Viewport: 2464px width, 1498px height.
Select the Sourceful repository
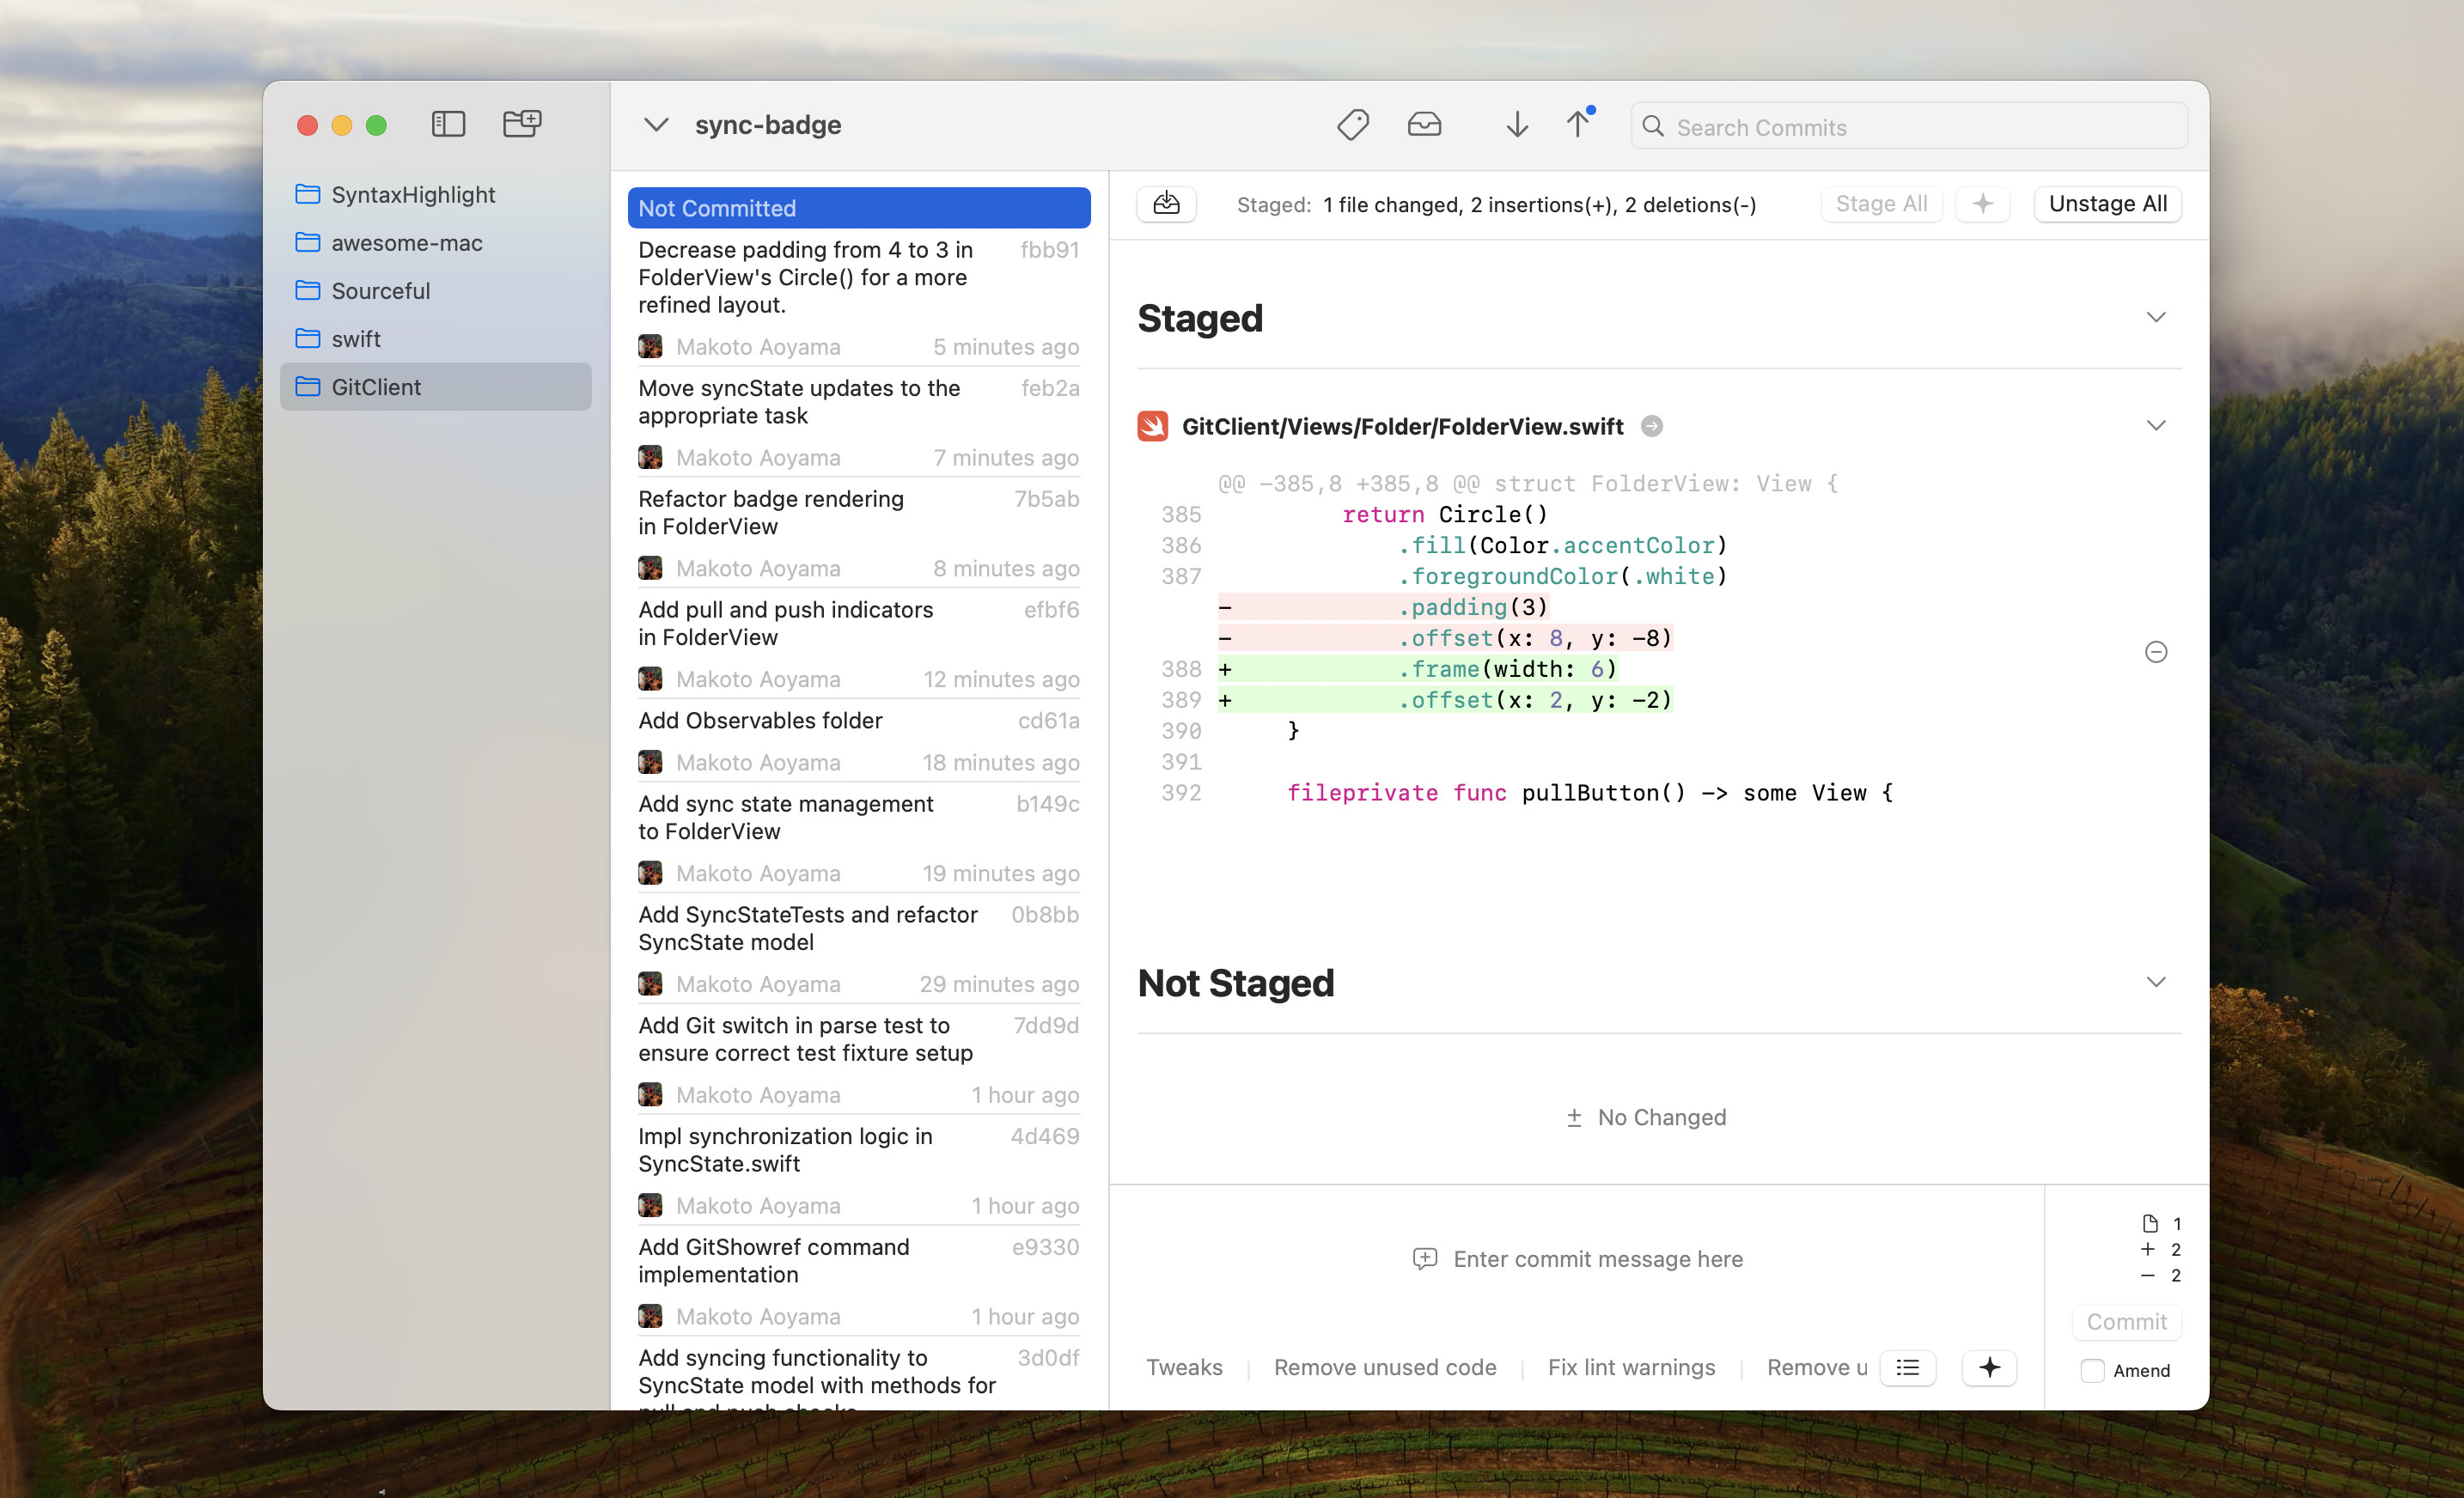click(x=436, y=290)
